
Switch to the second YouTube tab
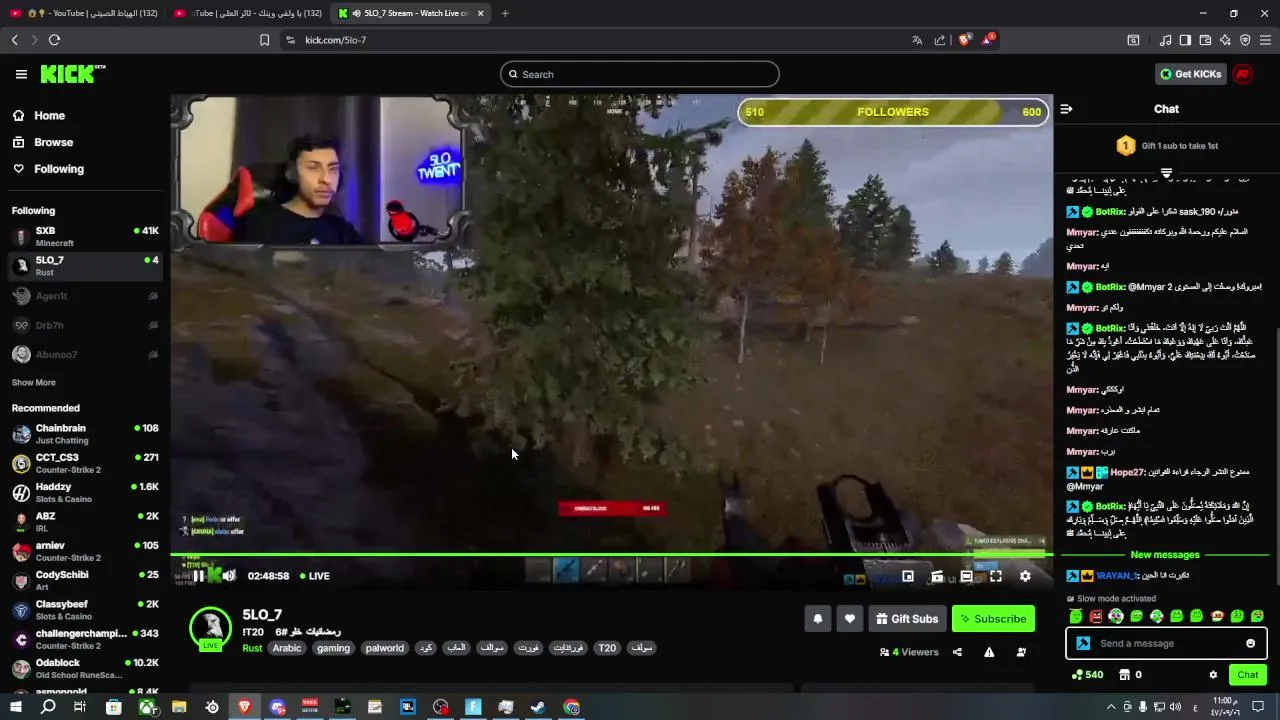click(248, 13)
